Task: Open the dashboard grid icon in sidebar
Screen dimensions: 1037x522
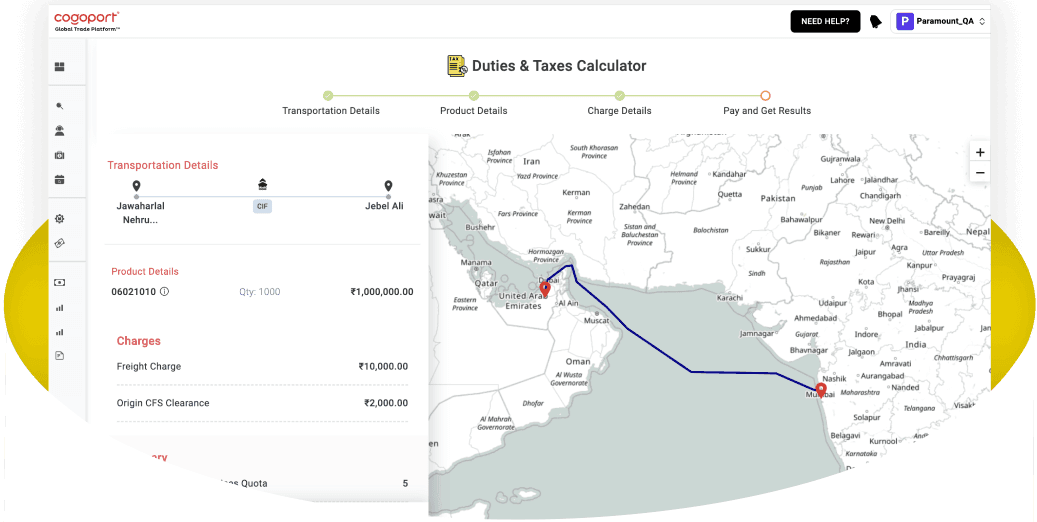Action: 59,67
